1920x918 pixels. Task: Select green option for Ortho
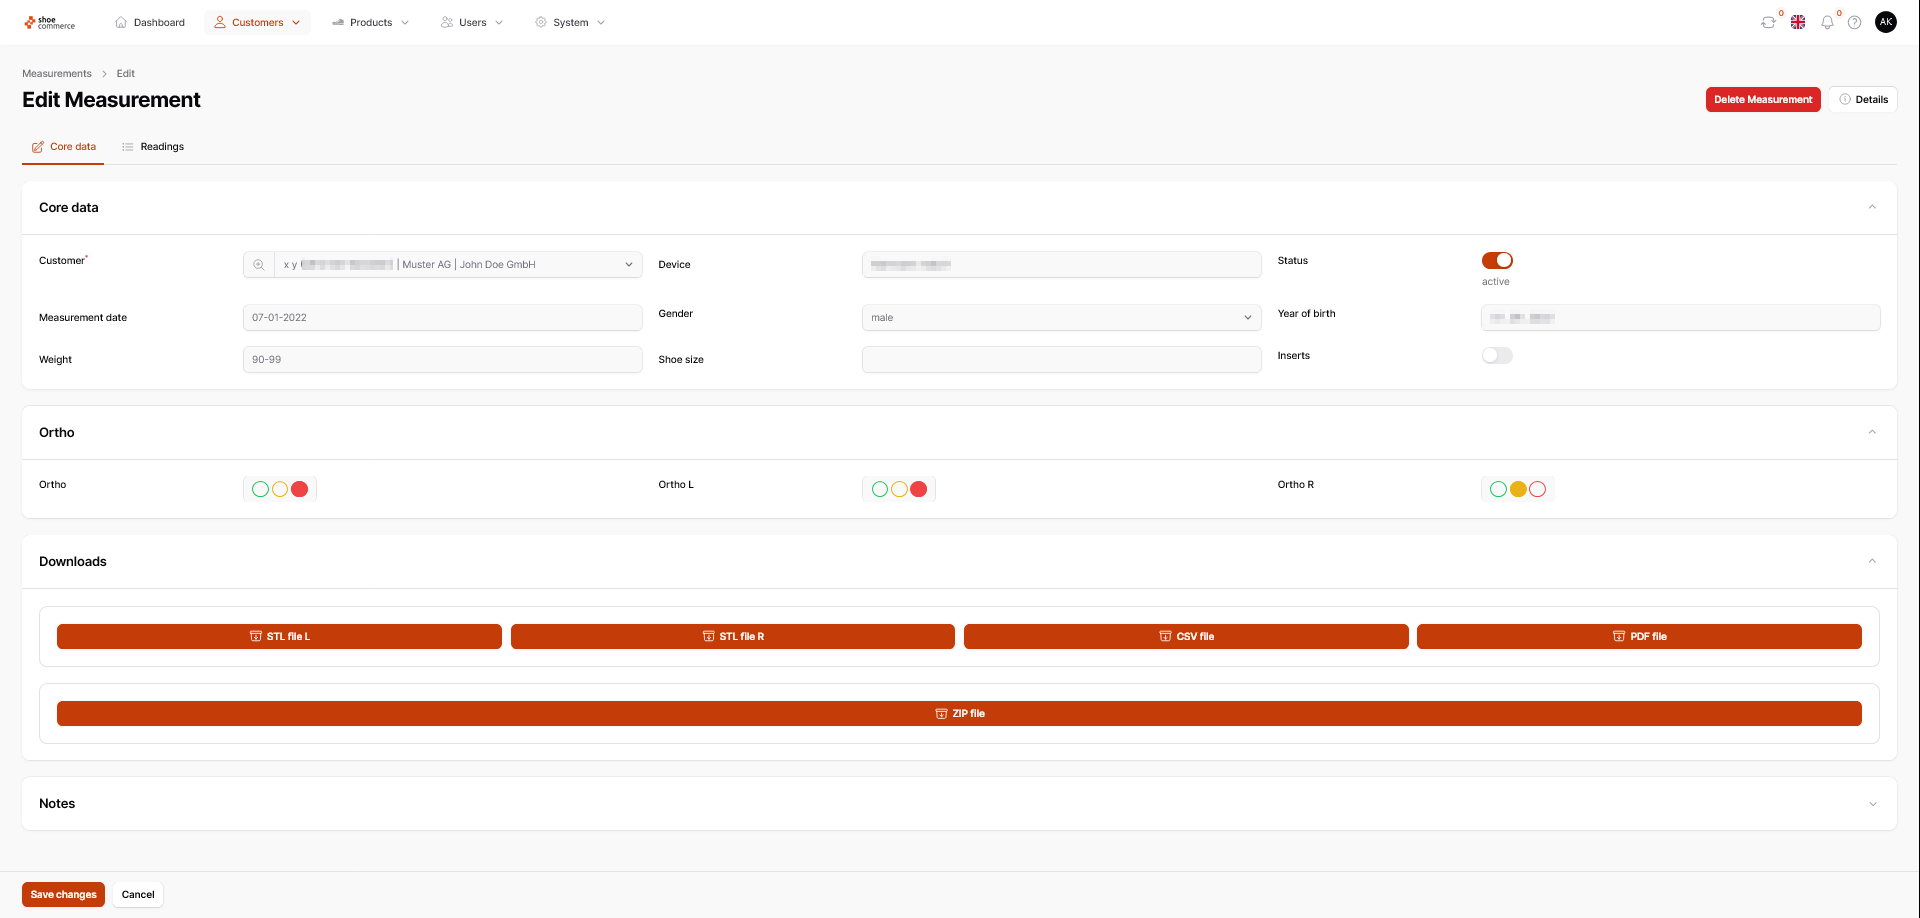(x=260, y=489)
